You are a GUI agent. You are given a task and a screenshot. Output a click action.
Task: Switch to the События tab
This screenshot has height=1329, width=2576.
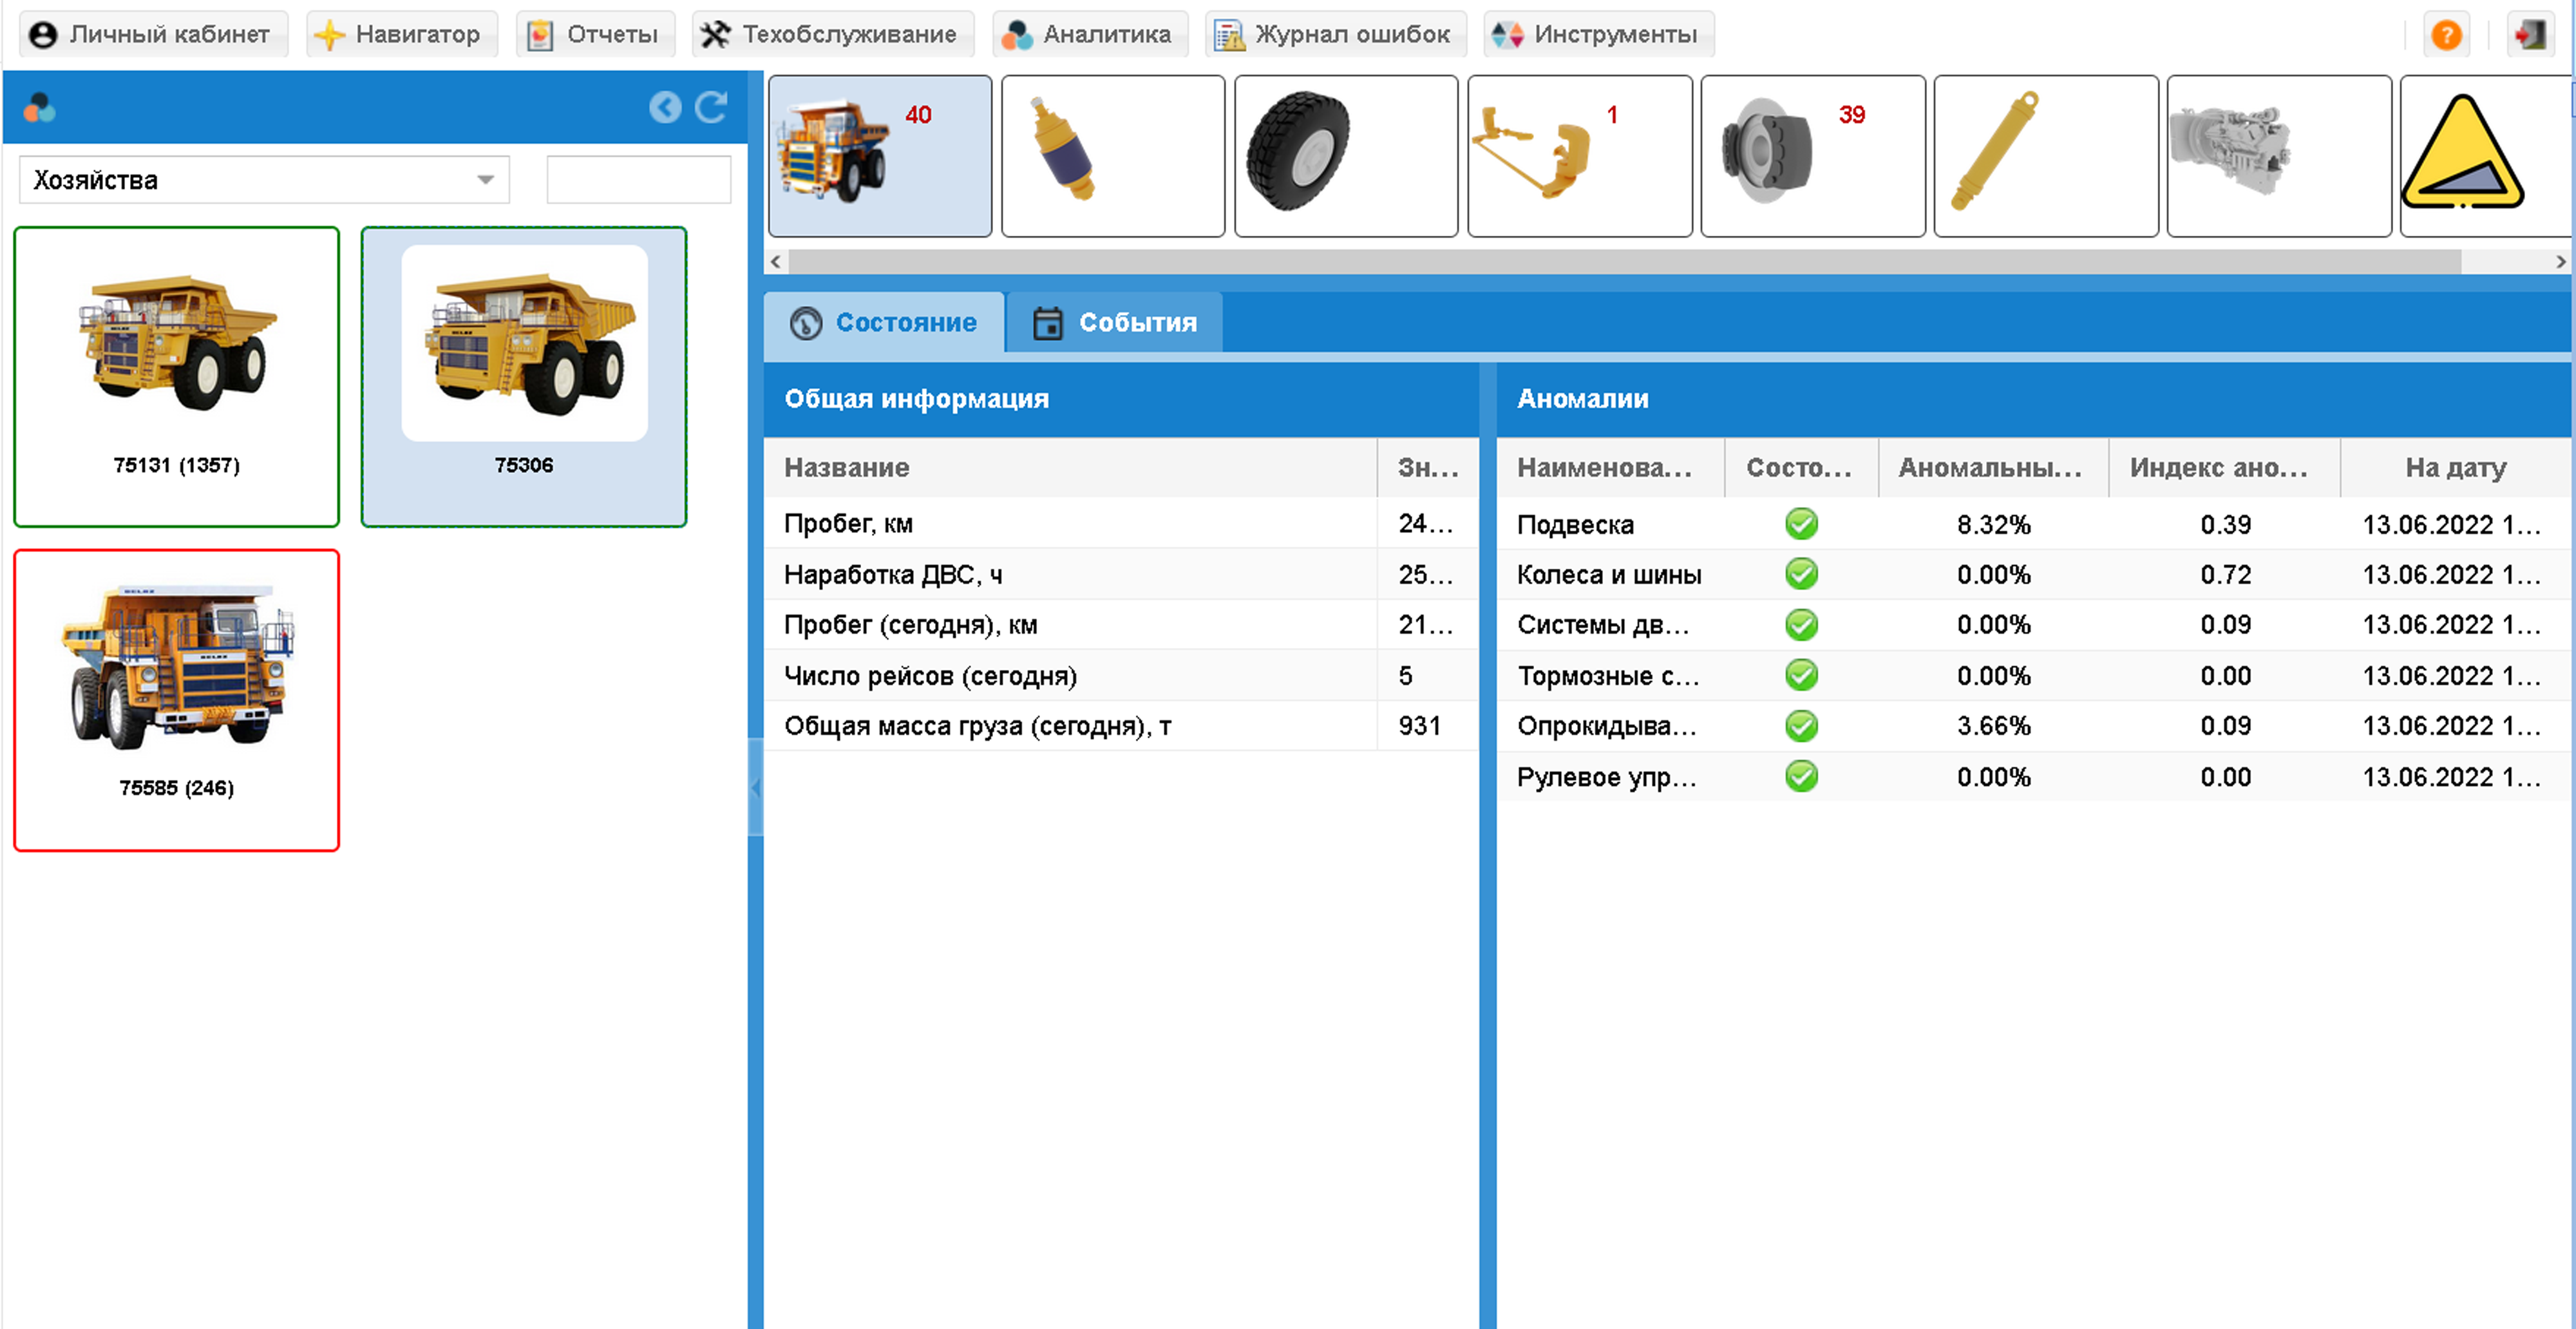(x=1114, y=322)
